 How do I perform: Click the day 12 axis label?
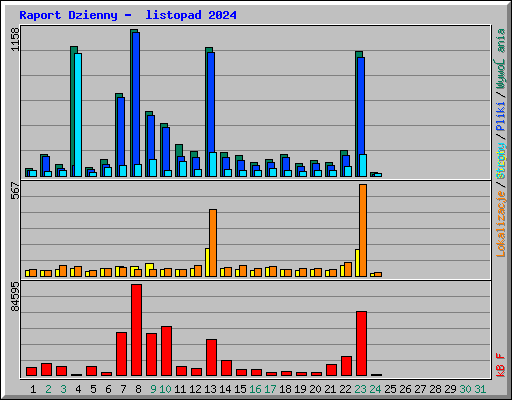click(x=195, y=389)
